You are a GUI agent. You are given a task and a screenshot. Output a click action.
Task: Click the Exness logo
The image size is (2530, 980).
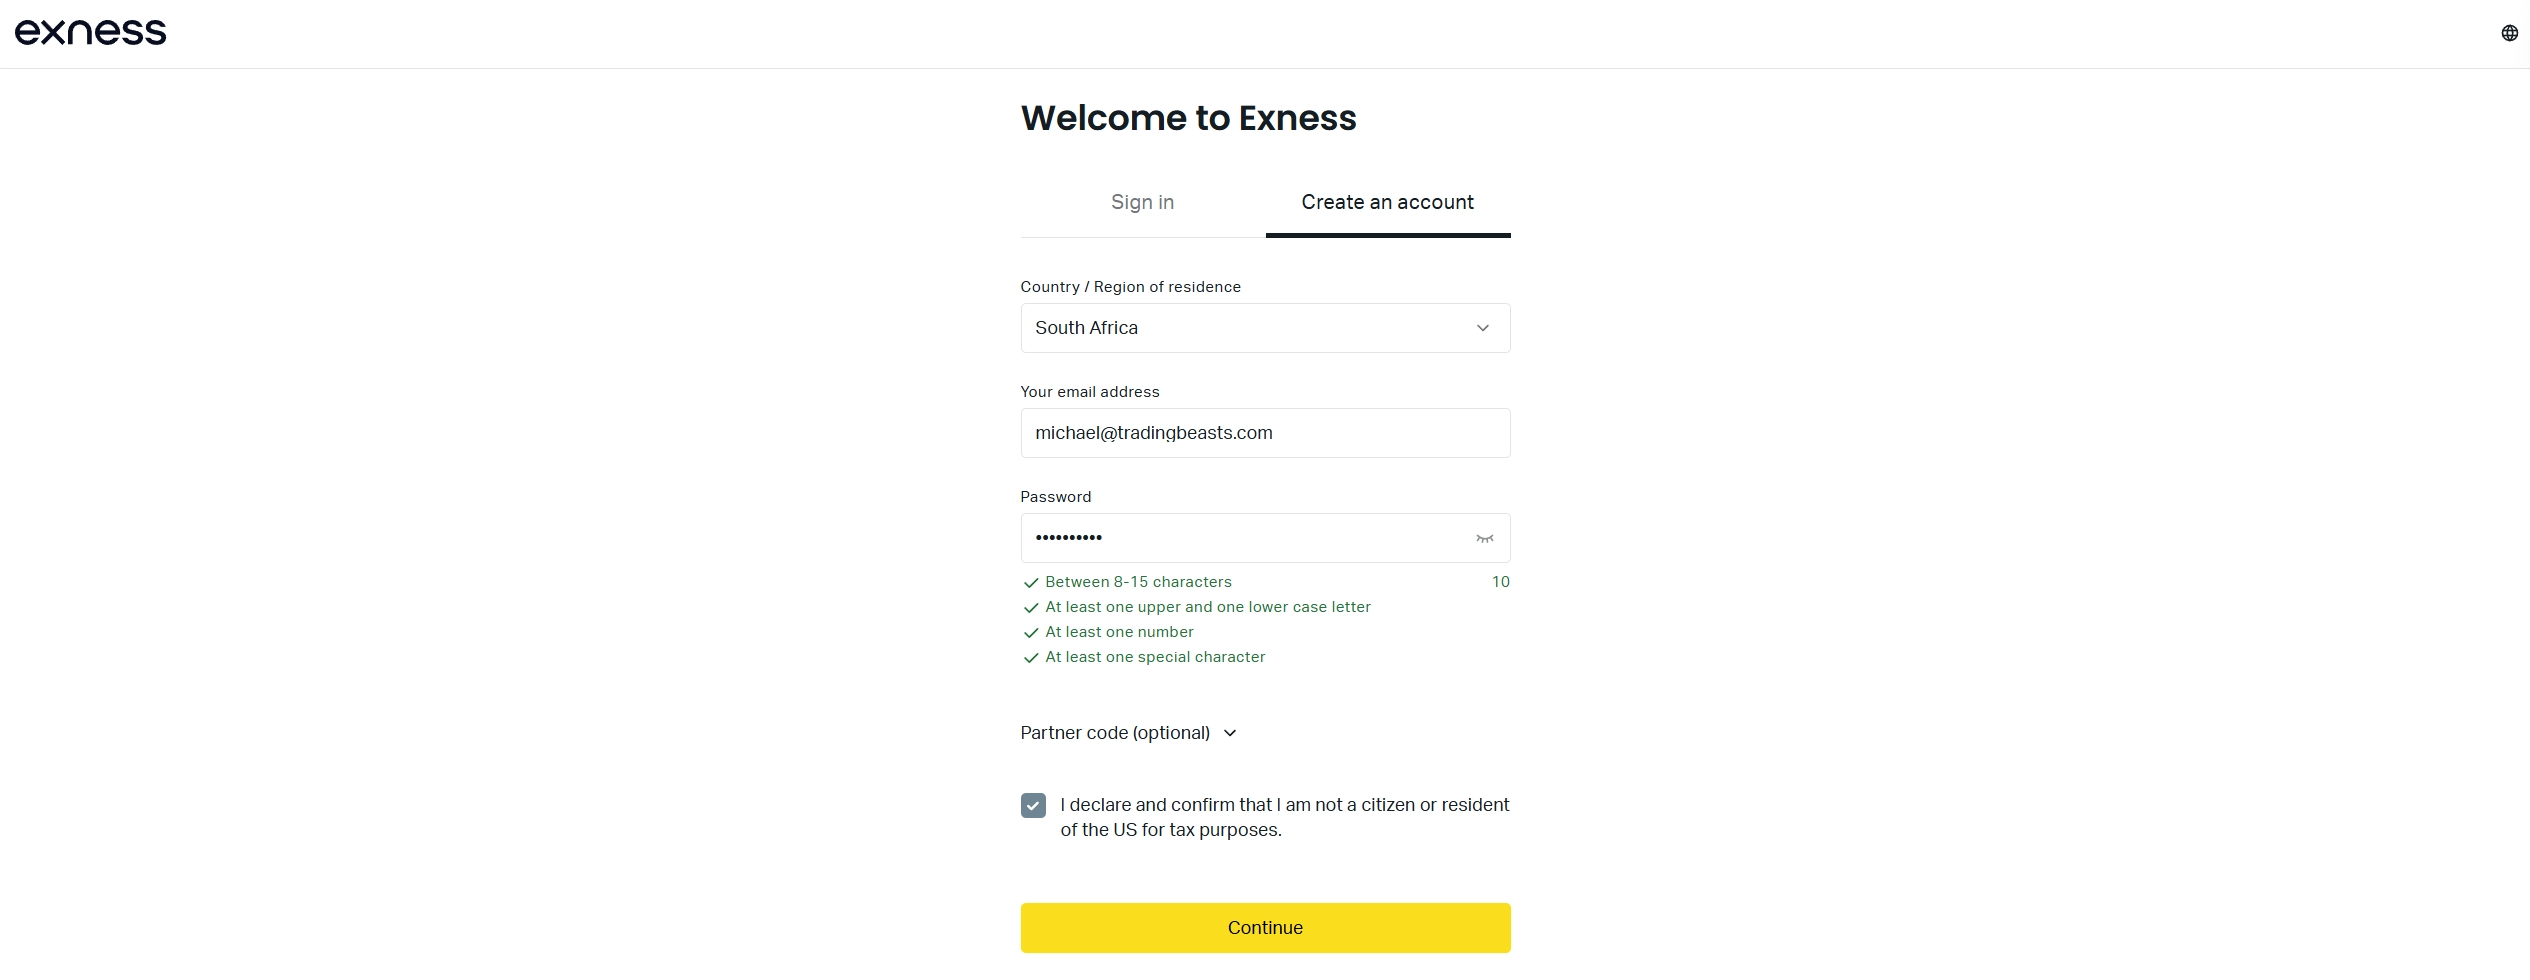[x=90, y=31]
